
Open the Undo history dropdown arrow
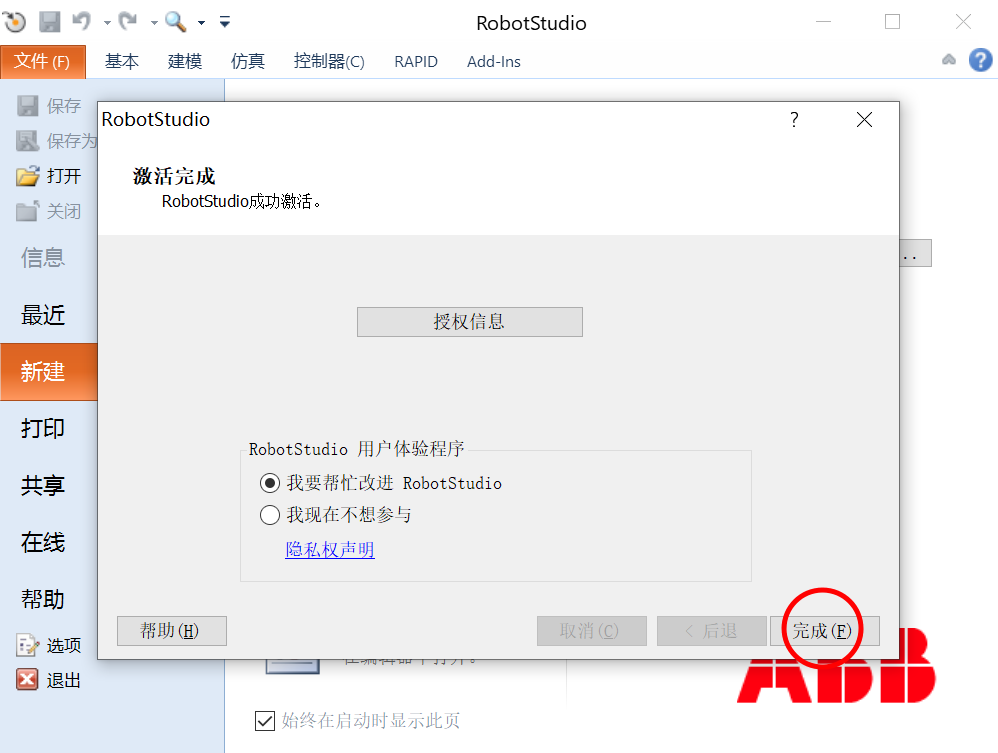(x=107, y=23)
